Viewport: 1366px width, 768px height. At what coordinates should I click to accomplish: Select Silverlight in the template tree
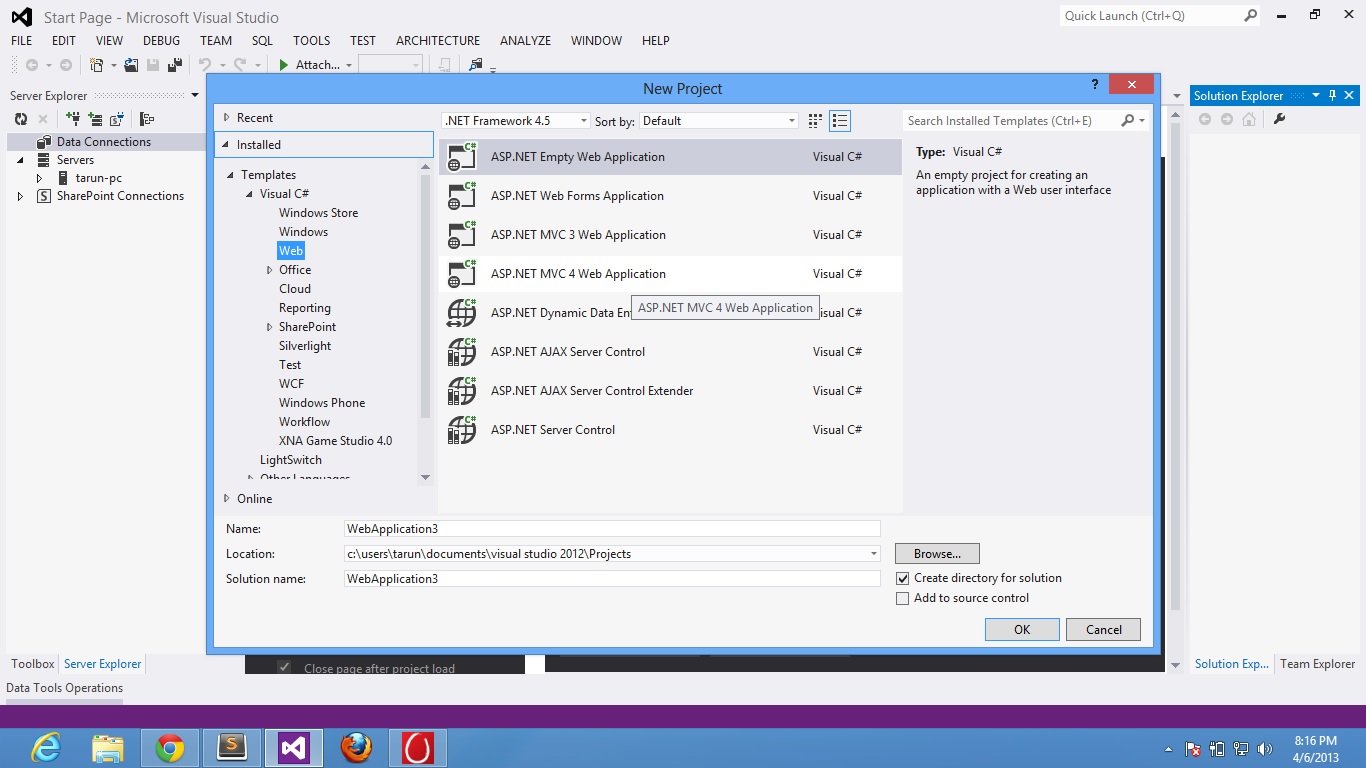click(305, 346)
